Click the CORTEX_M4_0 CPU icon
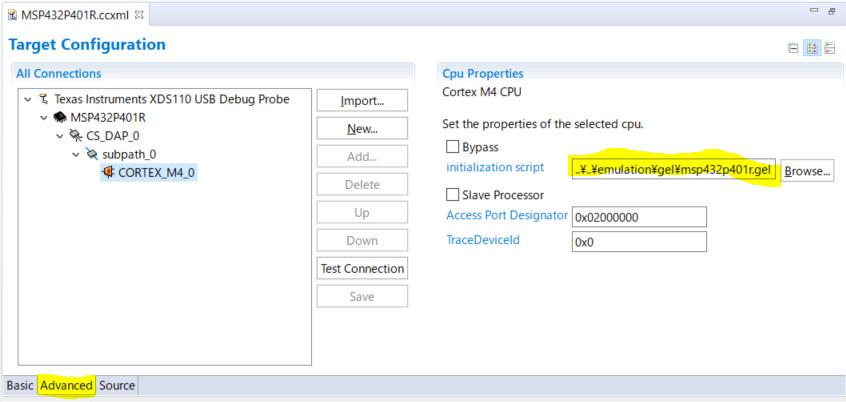 (108, 172)
